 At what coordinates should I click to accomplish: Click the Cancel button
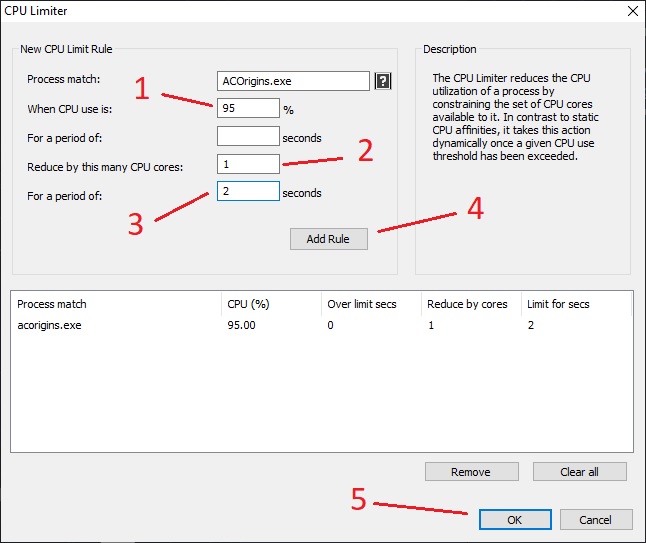[595, 520]
